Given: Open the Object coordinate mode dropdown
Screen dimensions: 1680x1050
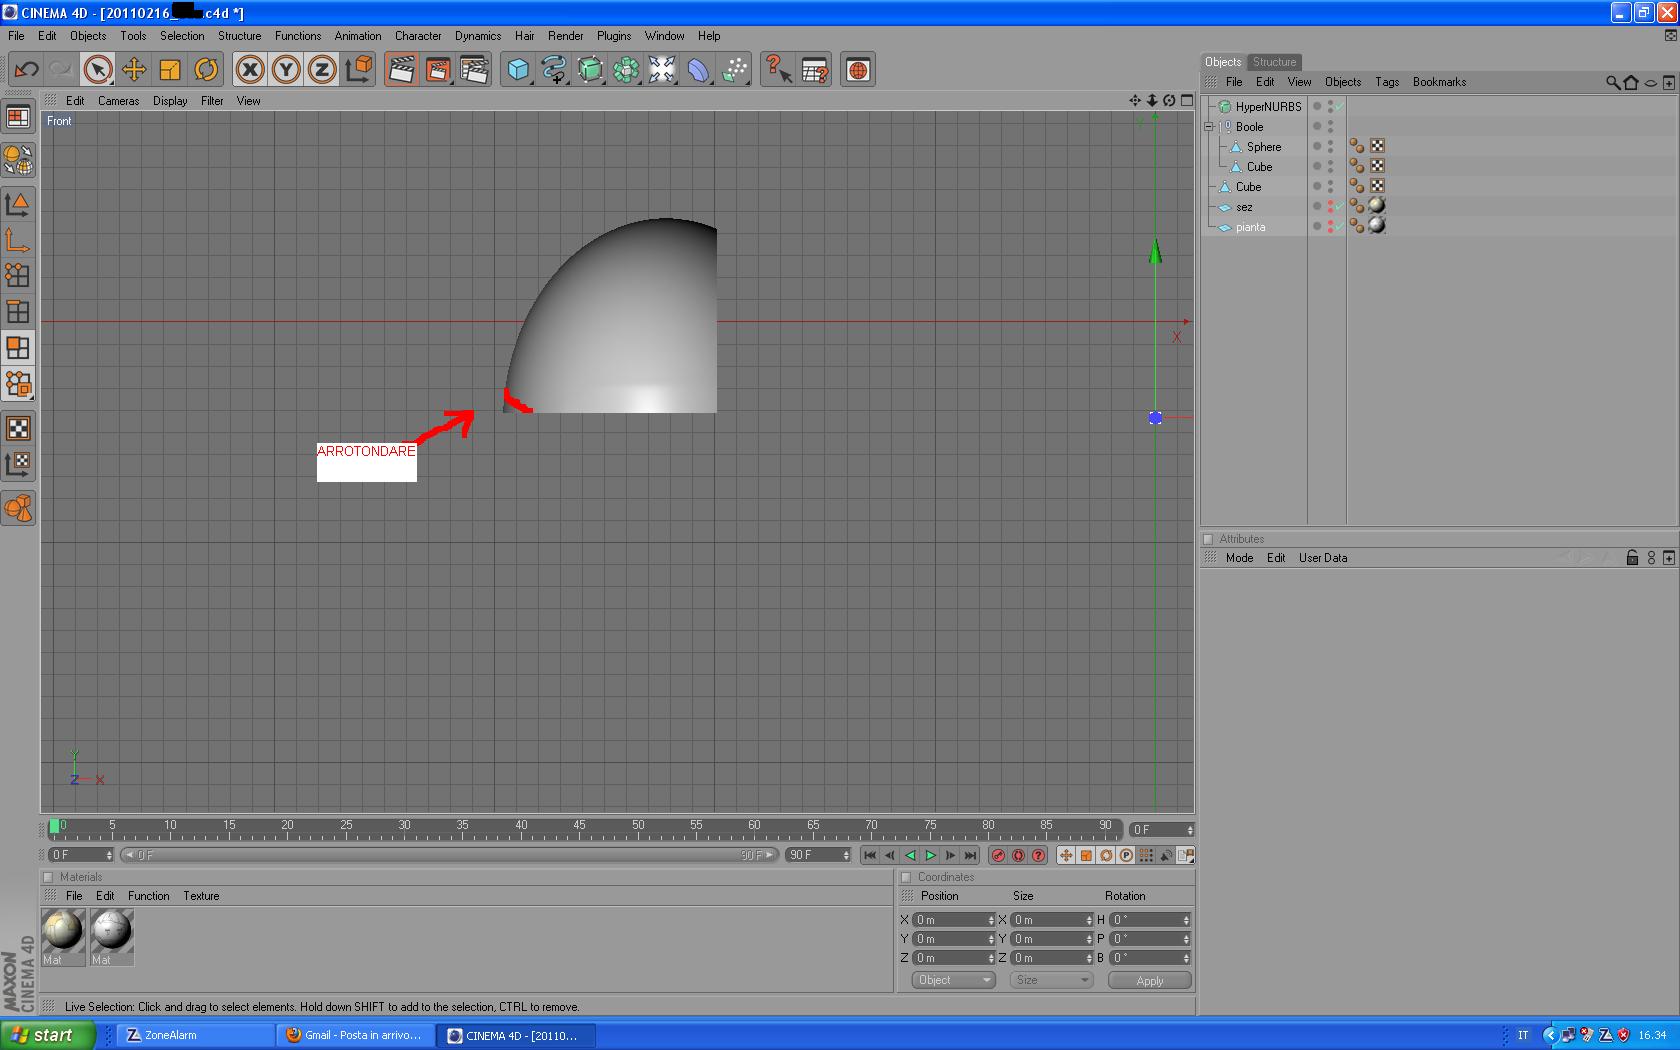Looking at the screenshot, I should [x=953, y=980].
